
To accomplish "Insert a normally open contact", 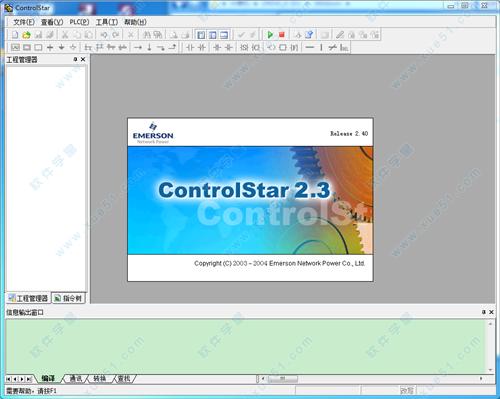I will [190, 47].
